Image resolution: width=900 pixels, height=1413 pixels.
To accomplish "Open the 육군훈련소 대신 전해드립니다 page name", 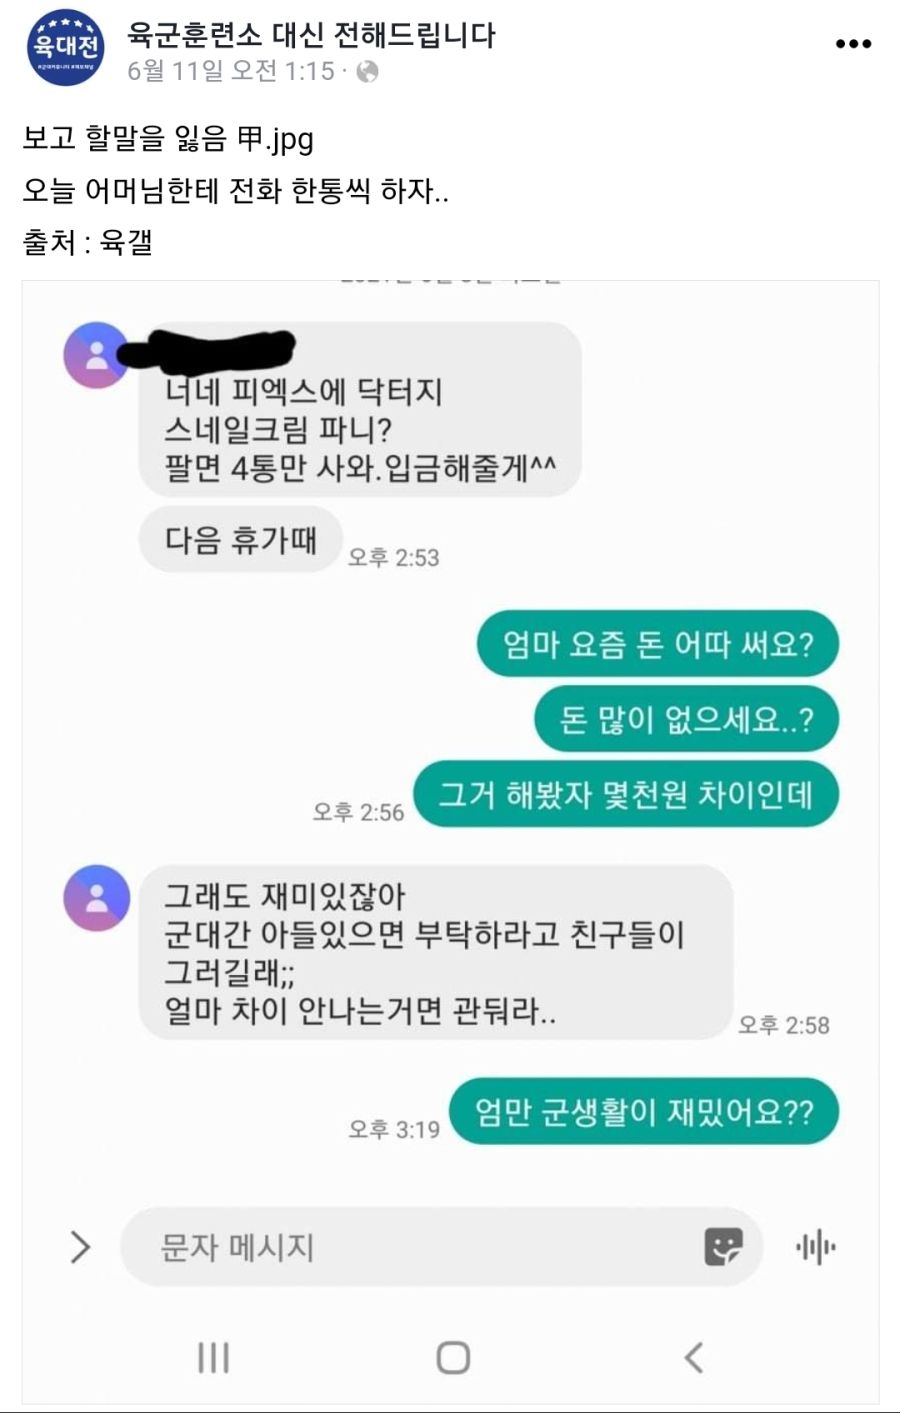I will (311, 34).
